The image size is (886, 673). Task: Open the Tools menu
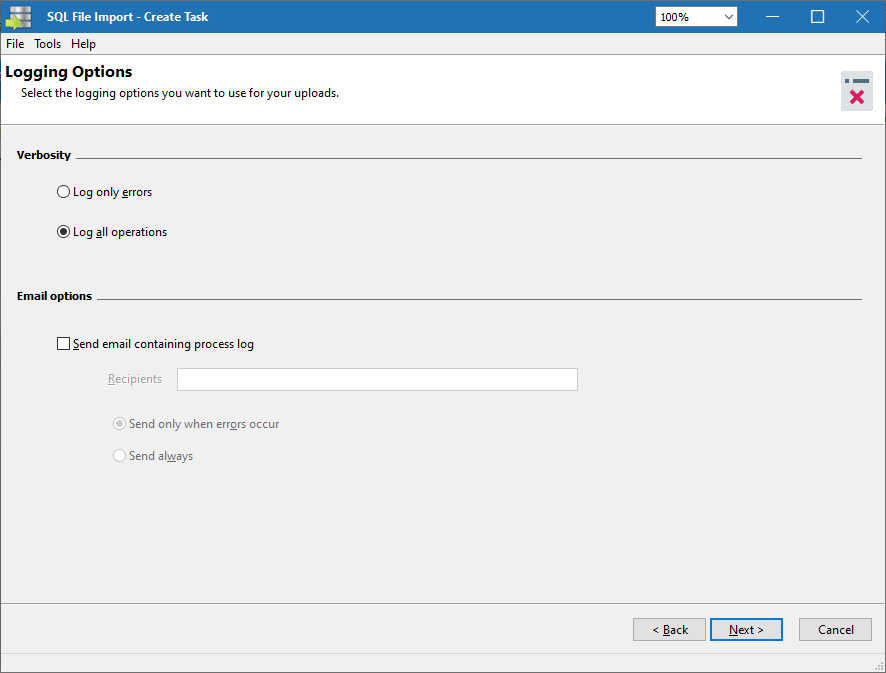(x=47, y=44)
